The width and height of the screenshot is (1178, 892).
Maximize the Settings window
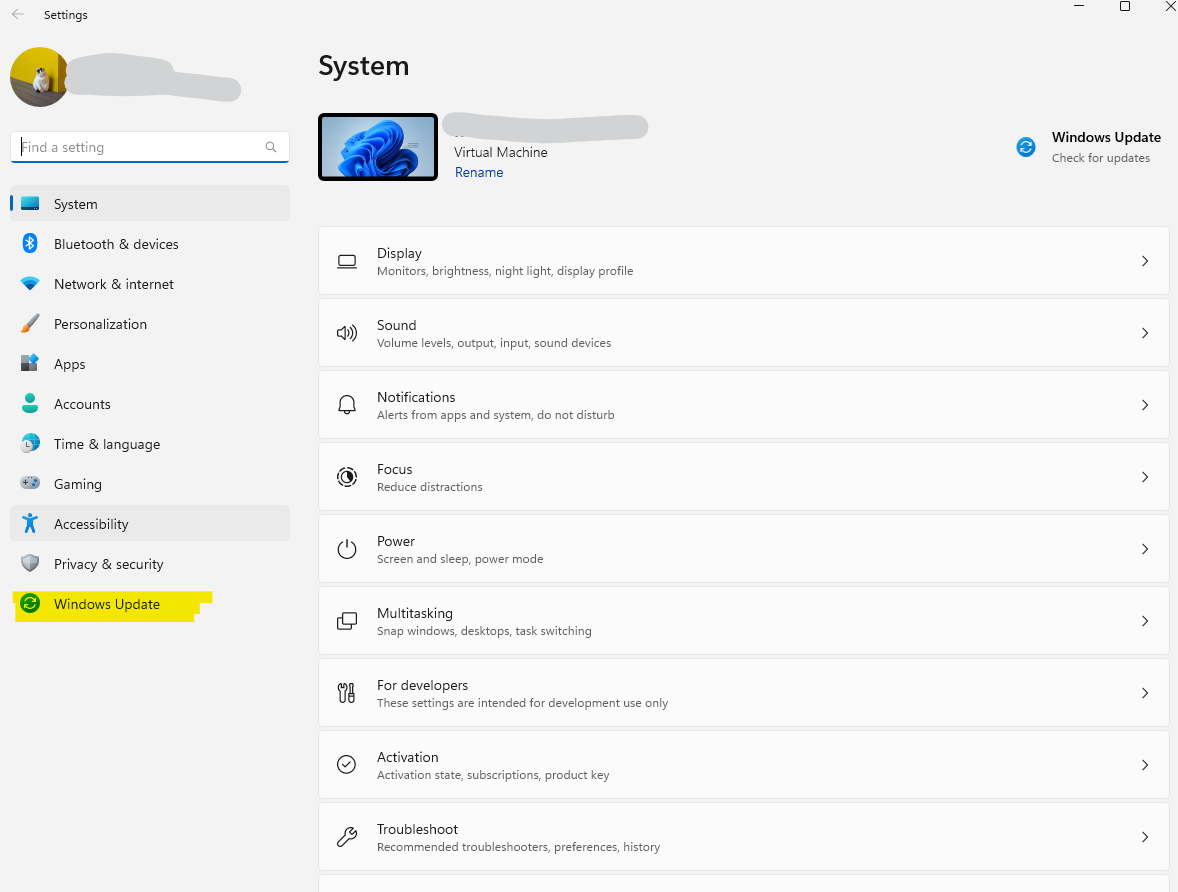(1125, 7)
